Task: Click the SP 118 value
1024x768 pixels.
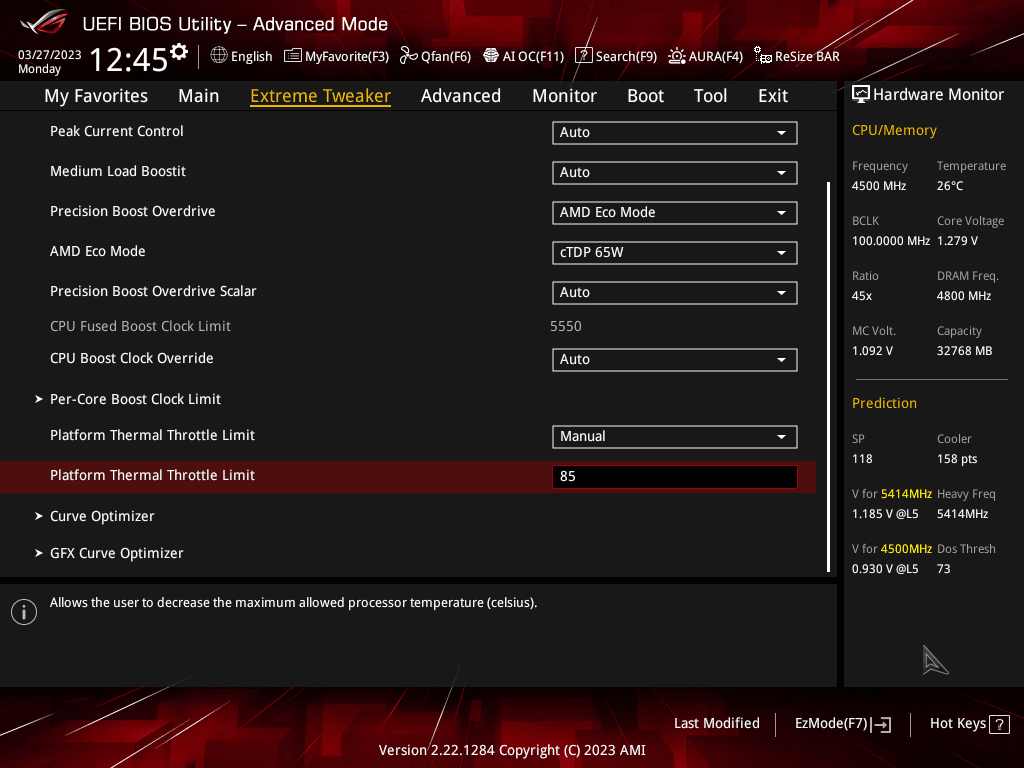Action: pyautogui.click(x=862, y=458)
